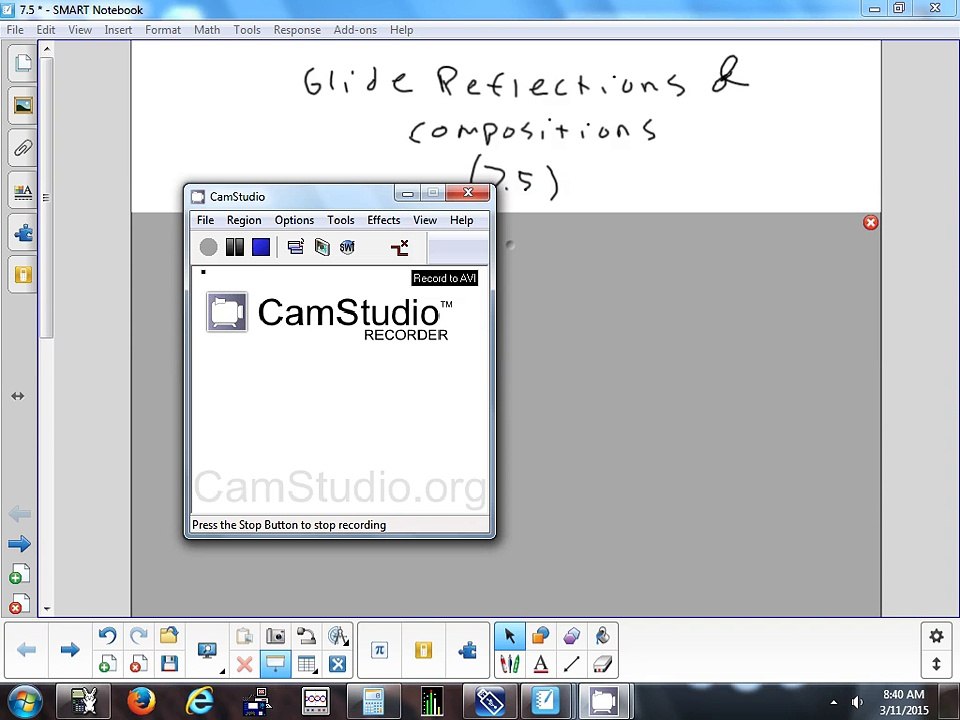Open CamStudio Options menu
Image resolution: width=960 pixels, height=720 pixels.
click(x=294, y=220)
